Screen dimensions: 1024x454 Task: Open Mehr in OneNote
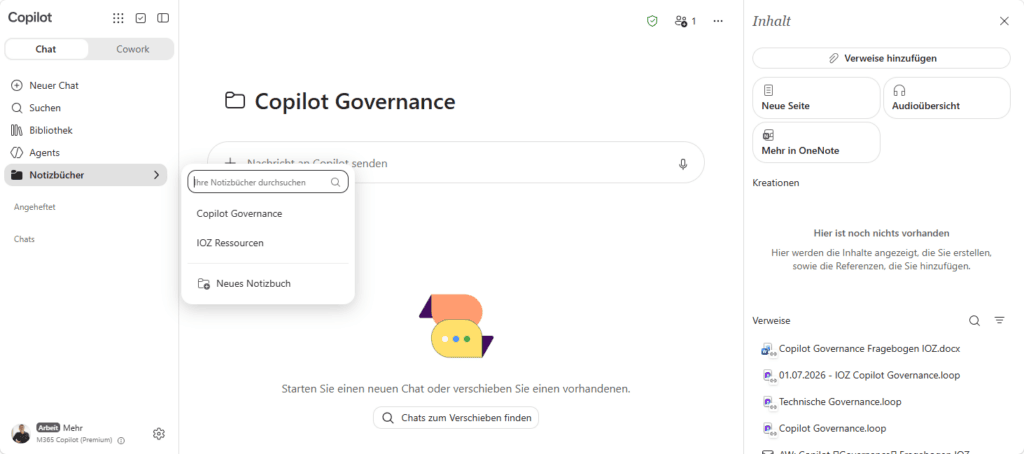816,142
